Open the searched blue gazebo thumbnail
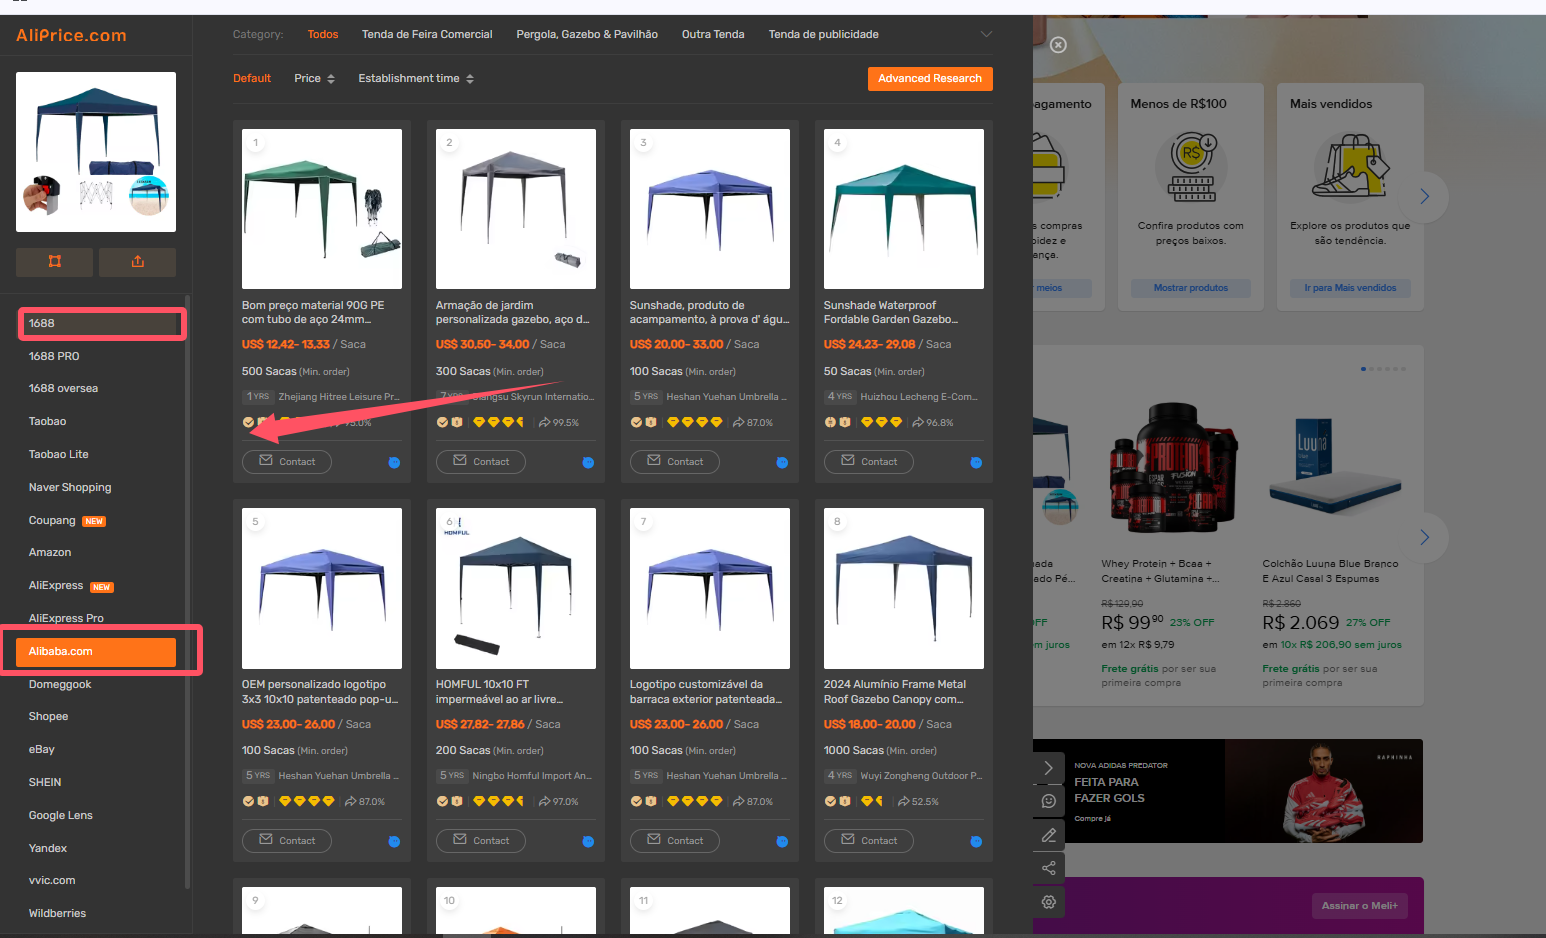 [x=96, y=152]
